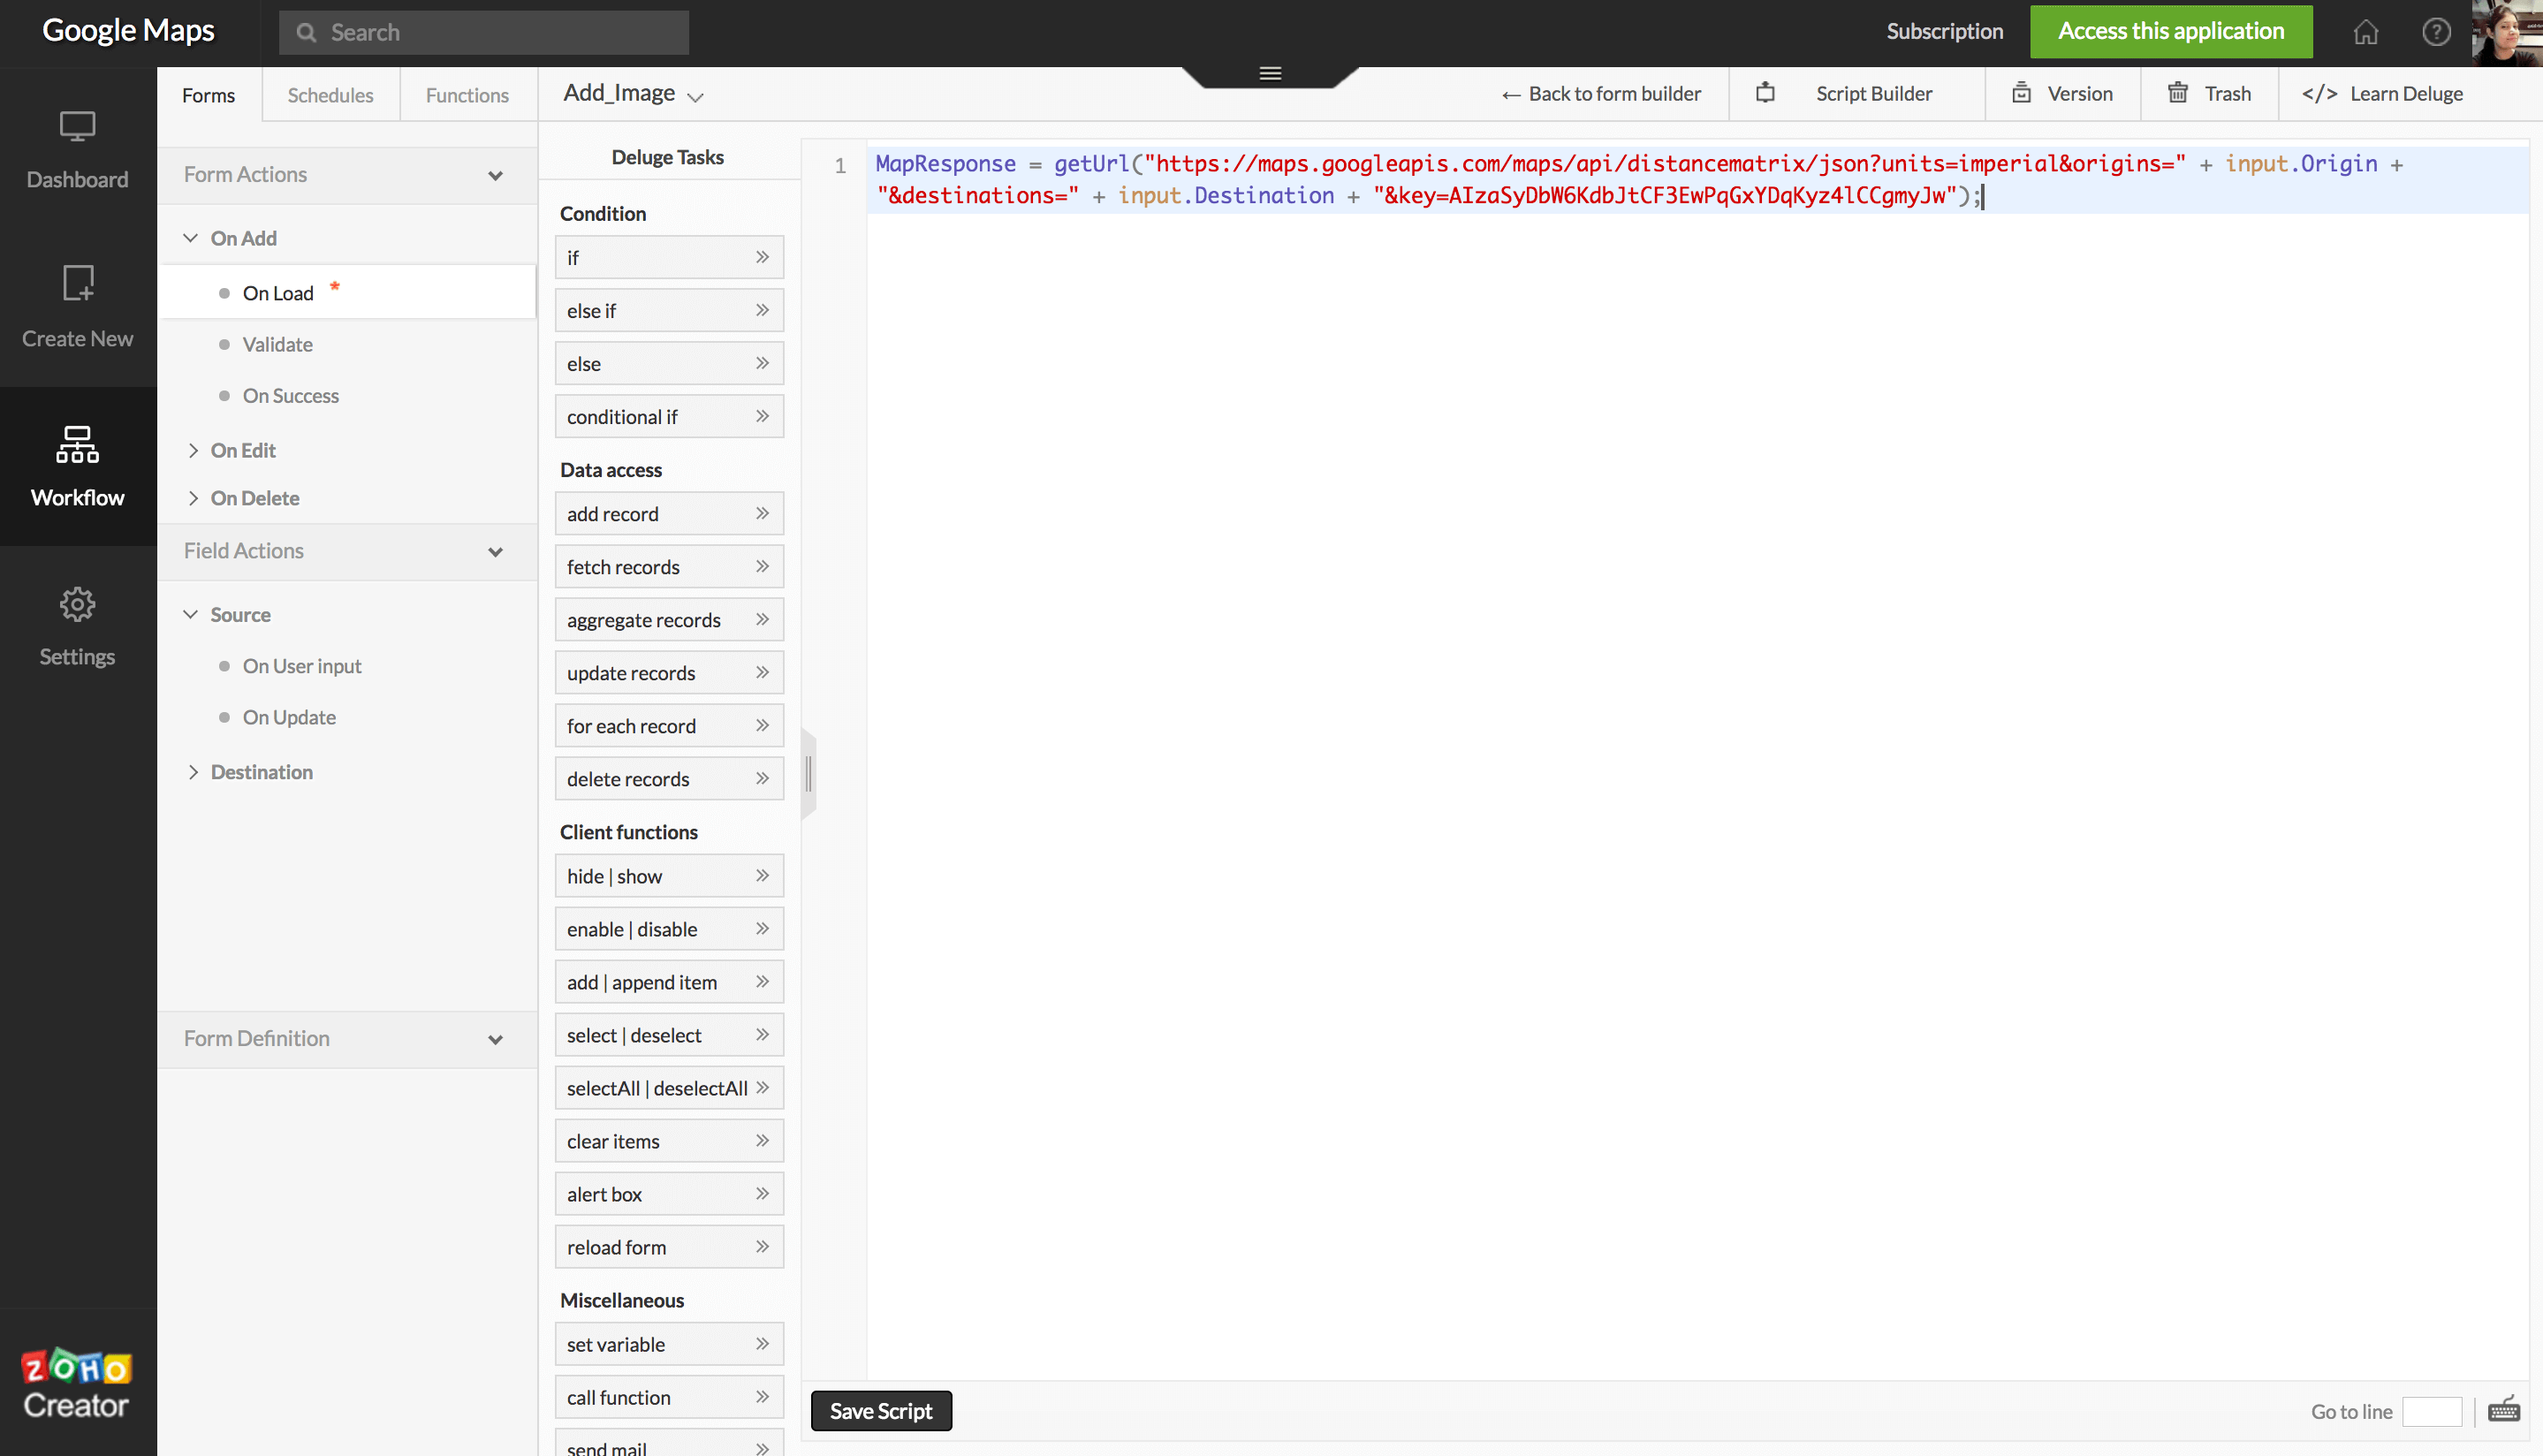Click the 'conditional if' task
2543x1456 pixels.
point(669,416)
